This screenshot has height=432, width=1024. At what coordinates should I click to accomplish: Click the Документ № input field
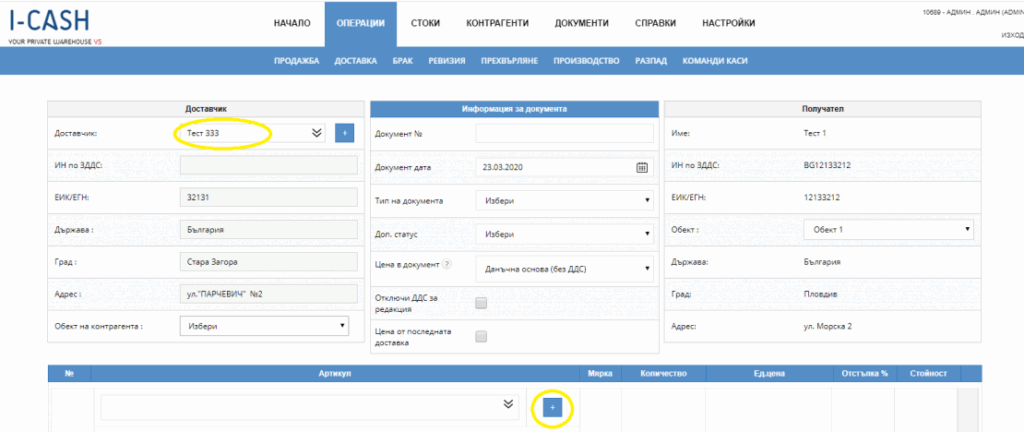coord(564,134)
